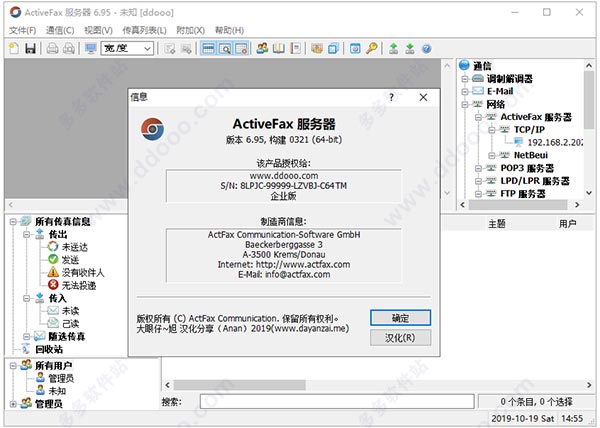Click the dialog's question mark help button
Viewport: 600px width, 428px height.
tap(391, 97)
